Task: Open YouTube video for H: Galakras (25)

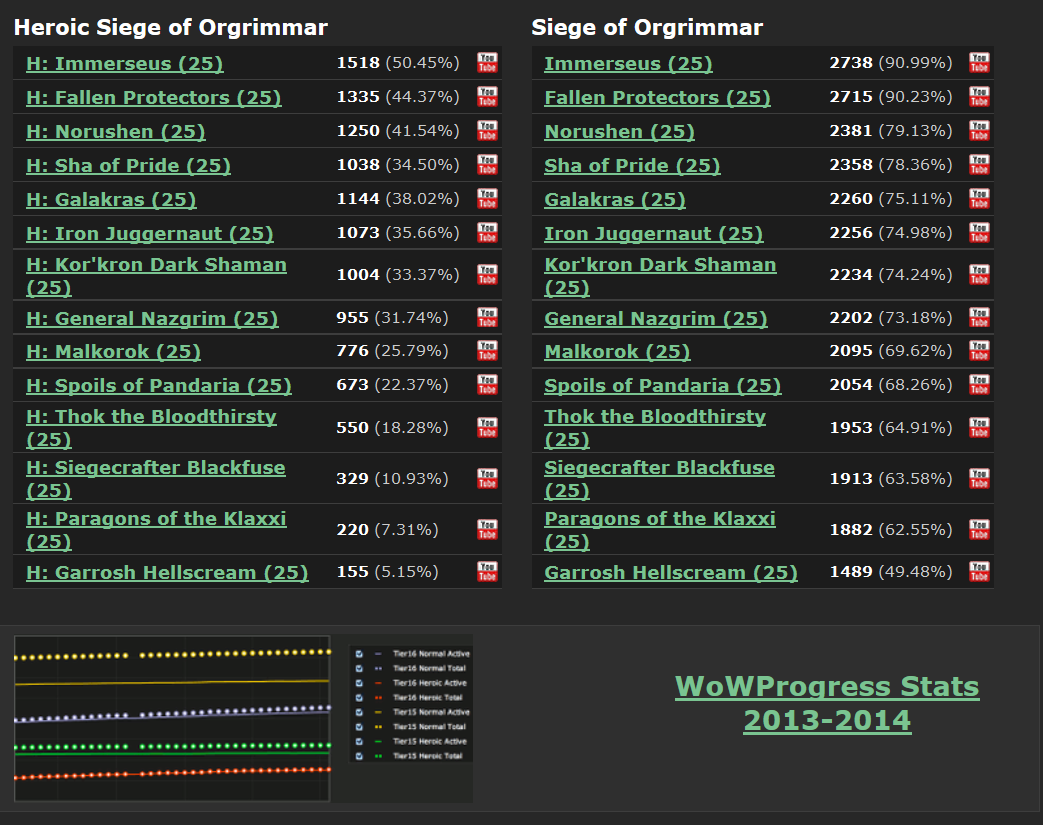Action: 488,199
